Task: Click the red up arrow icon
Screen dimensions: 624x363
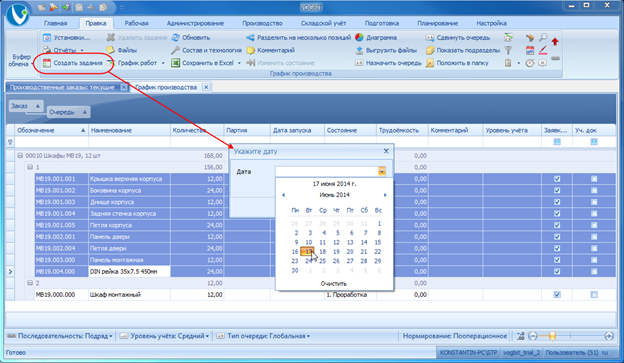Action: tap(555, 41)
